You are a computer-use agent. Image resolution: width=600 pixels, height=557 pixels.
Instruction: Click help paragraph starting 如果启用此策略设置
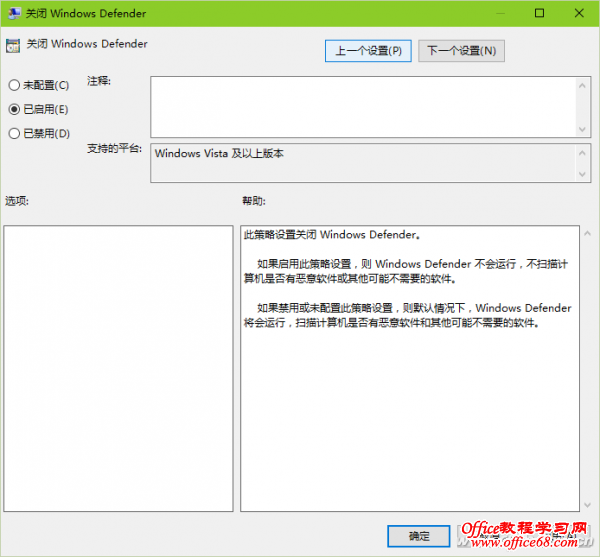pyautogui.click(x=406, y=271)
